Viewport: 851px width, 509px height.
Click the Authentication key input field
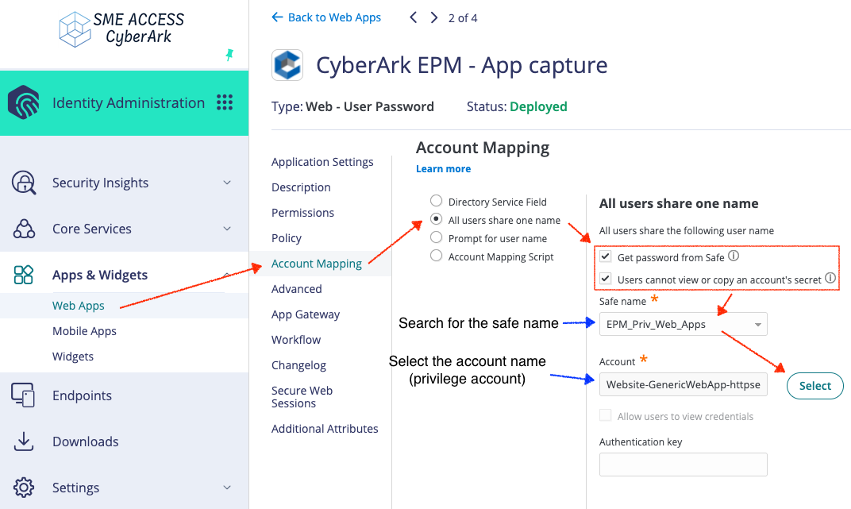683,465
